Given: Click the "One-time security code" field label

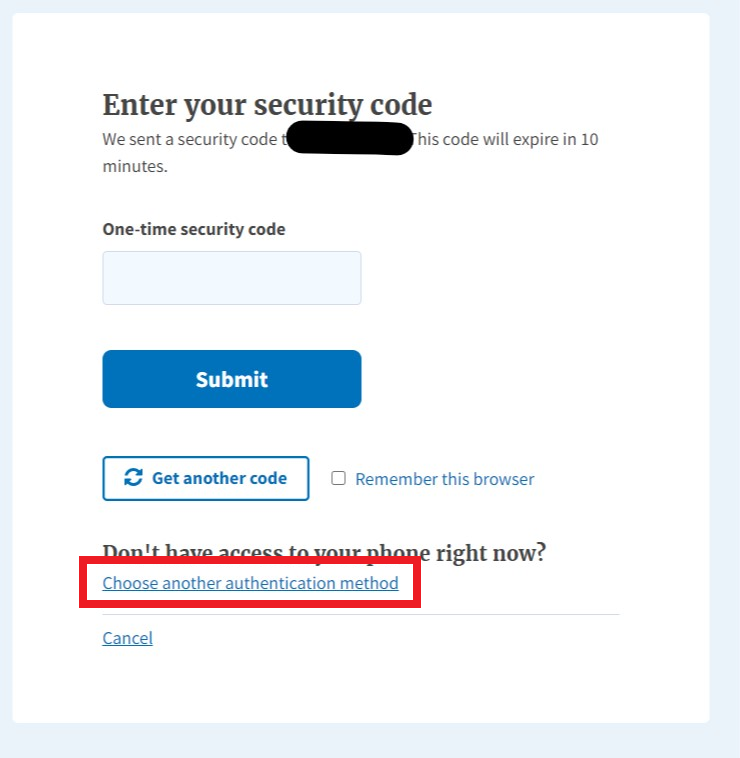Looking at the screenshot, I should pyautogui.click(x=193, y=229).
